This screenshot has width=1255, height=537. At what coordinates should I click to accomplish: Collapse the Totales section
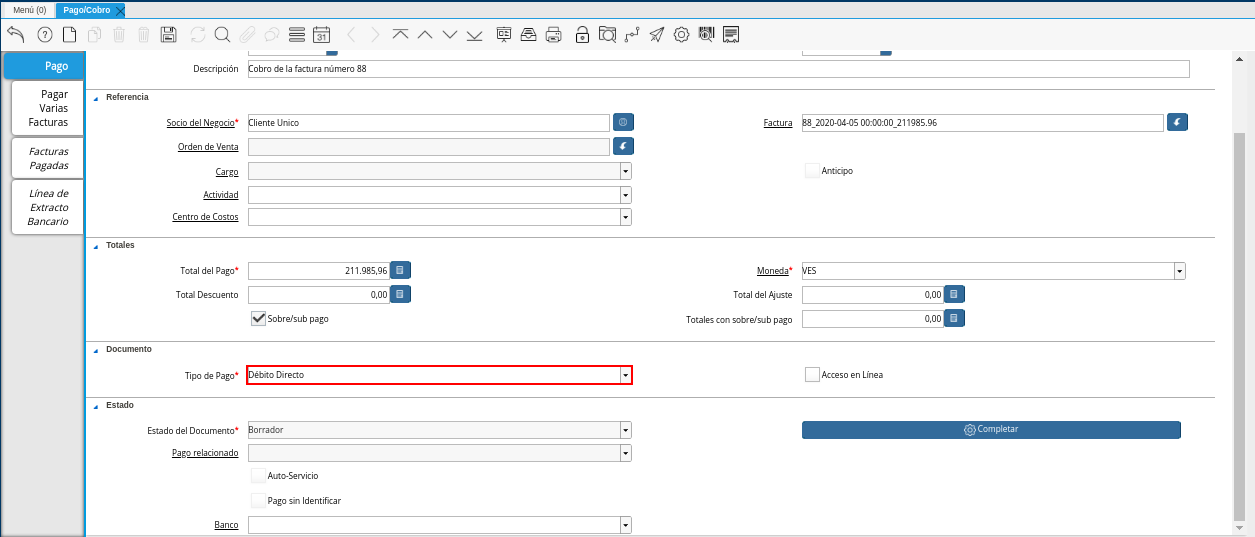point(96,245)
